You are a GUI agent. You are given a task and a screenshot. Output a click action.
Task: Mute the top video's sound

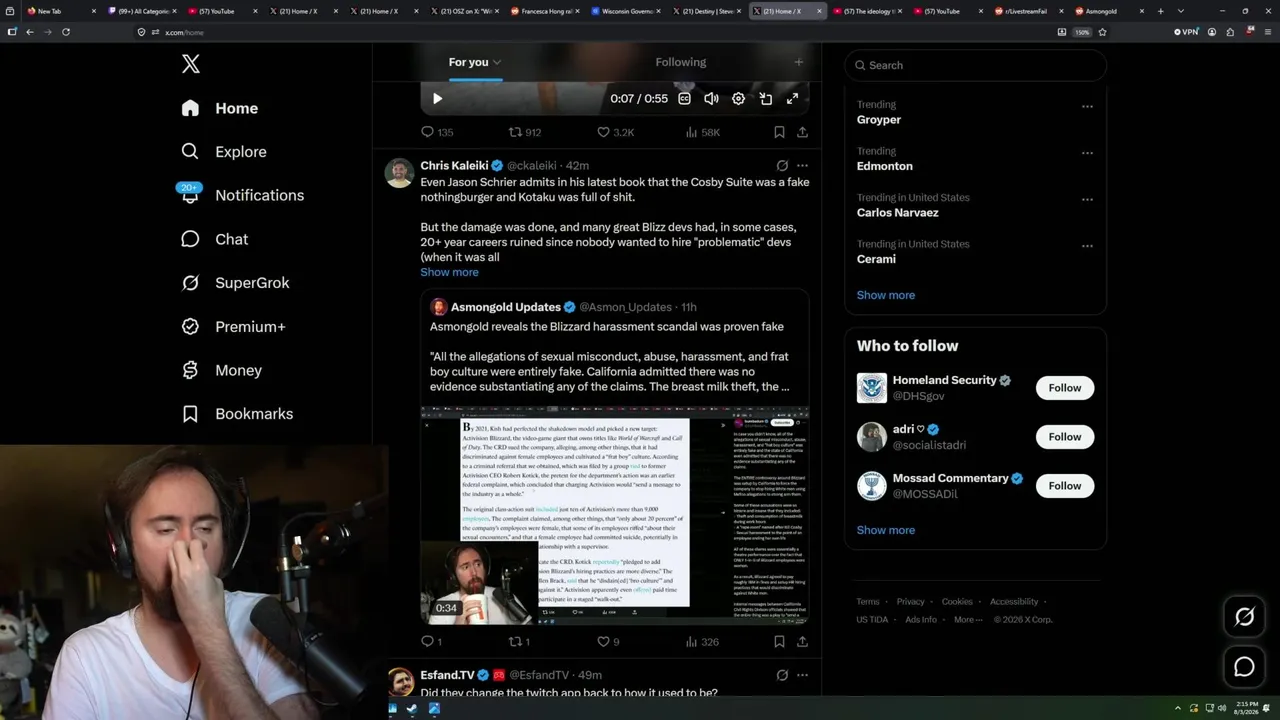point(711,99)
